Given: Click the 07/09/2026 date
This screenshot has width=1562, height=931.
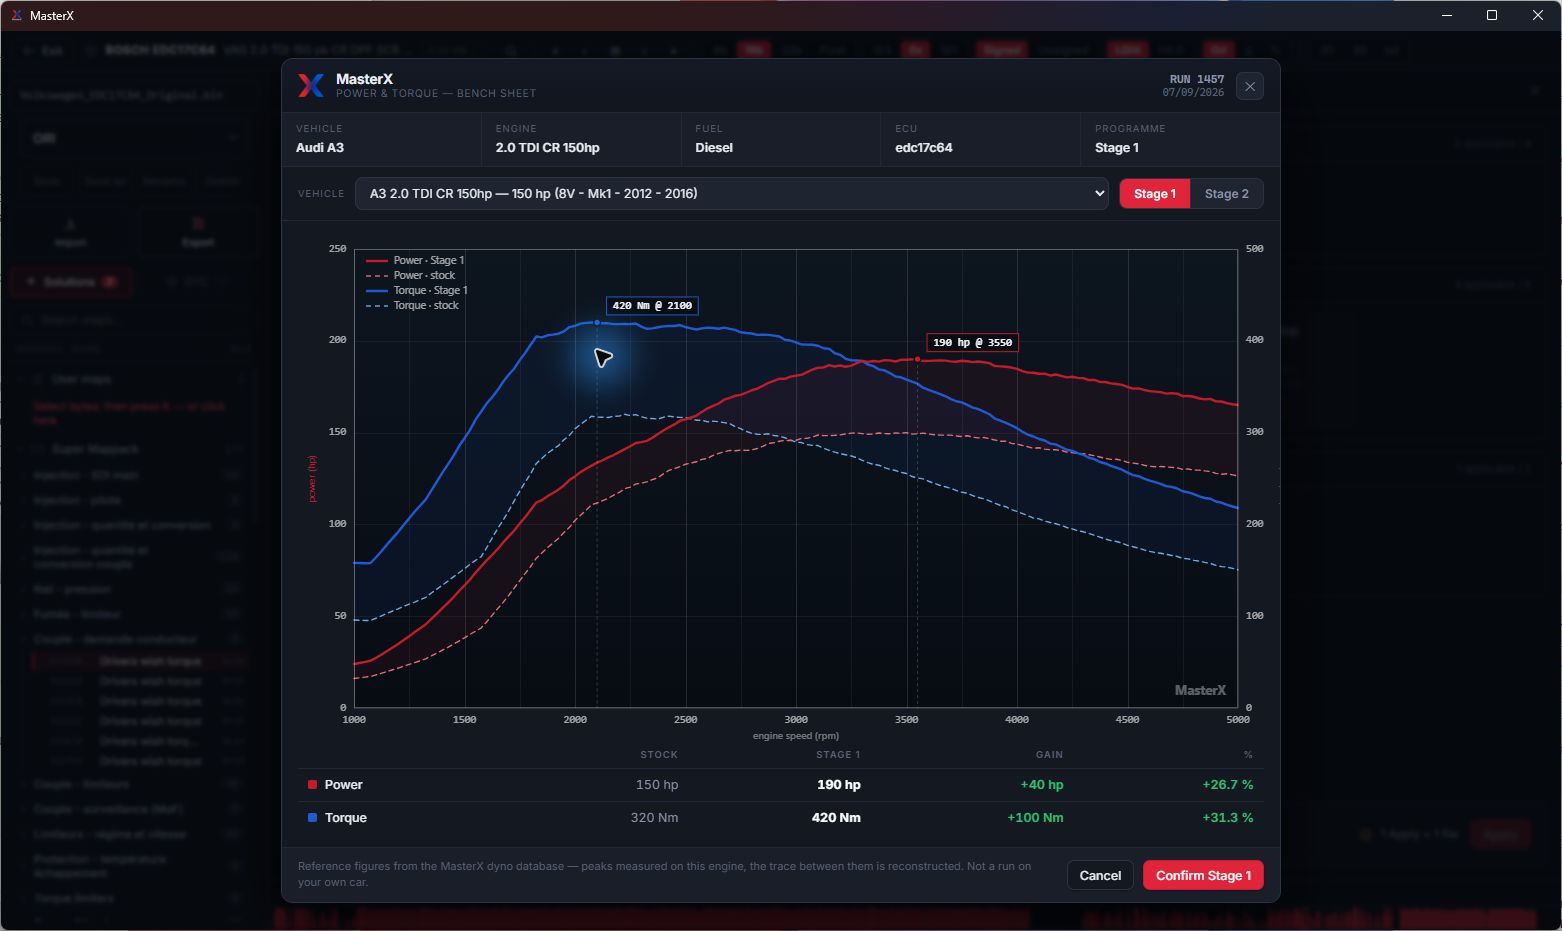Looking at the screenshot, I should click(x=1193, y=92).
